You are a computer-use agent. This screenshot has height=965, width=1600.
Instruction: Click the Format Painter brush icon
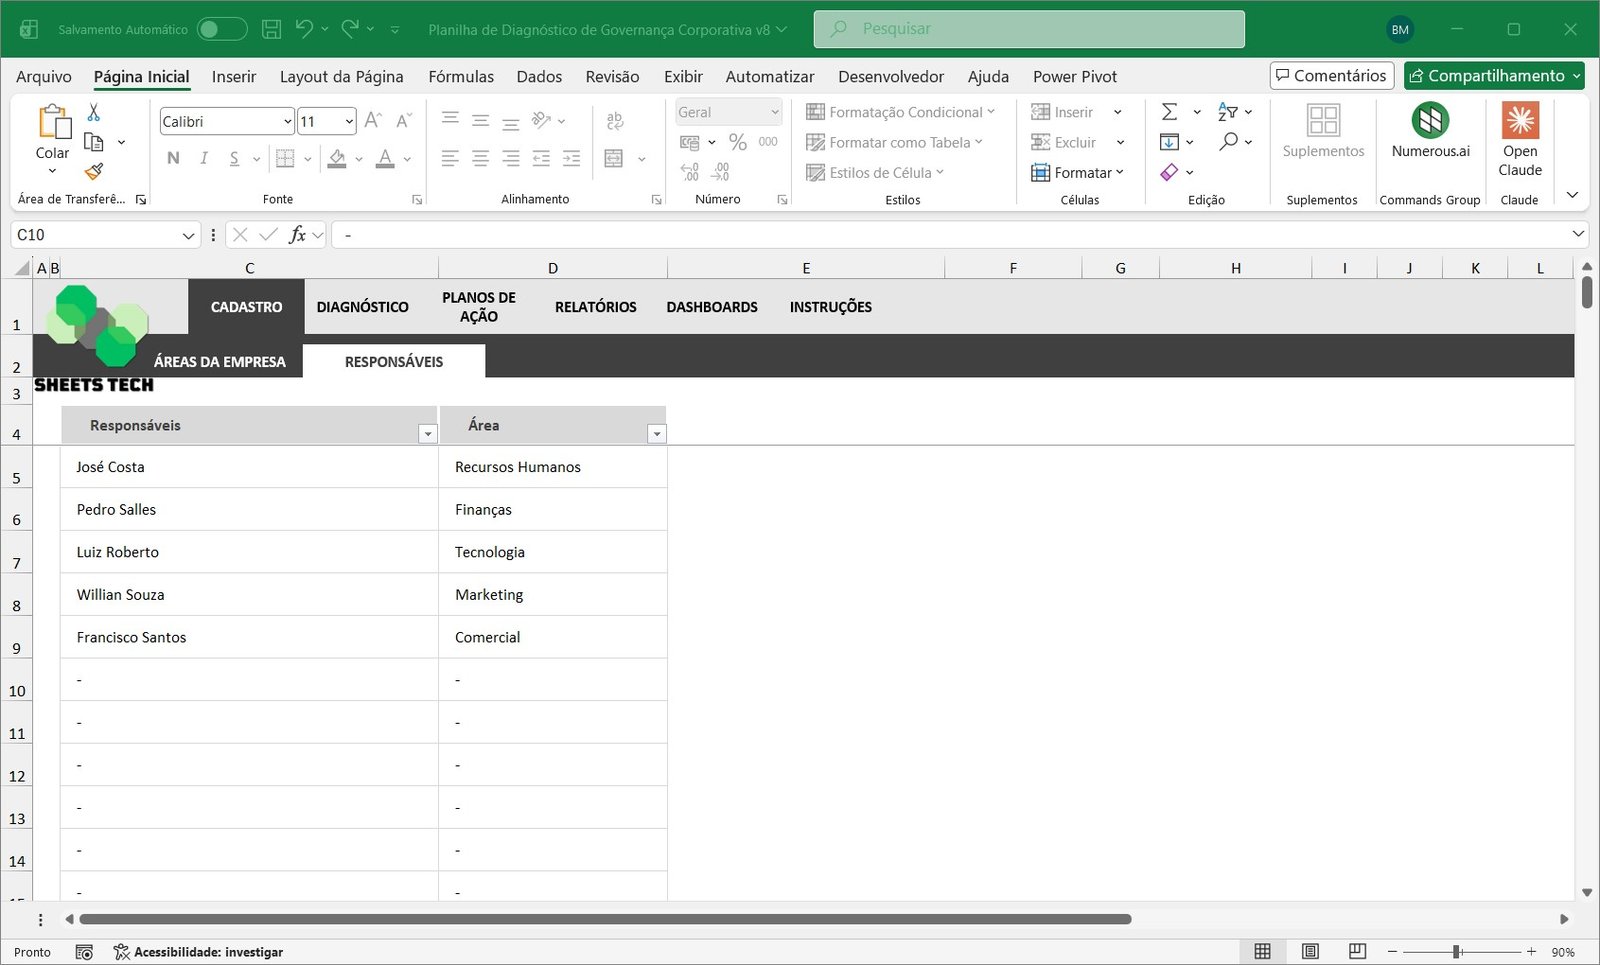pyautogui.click(x=94, y=172)
